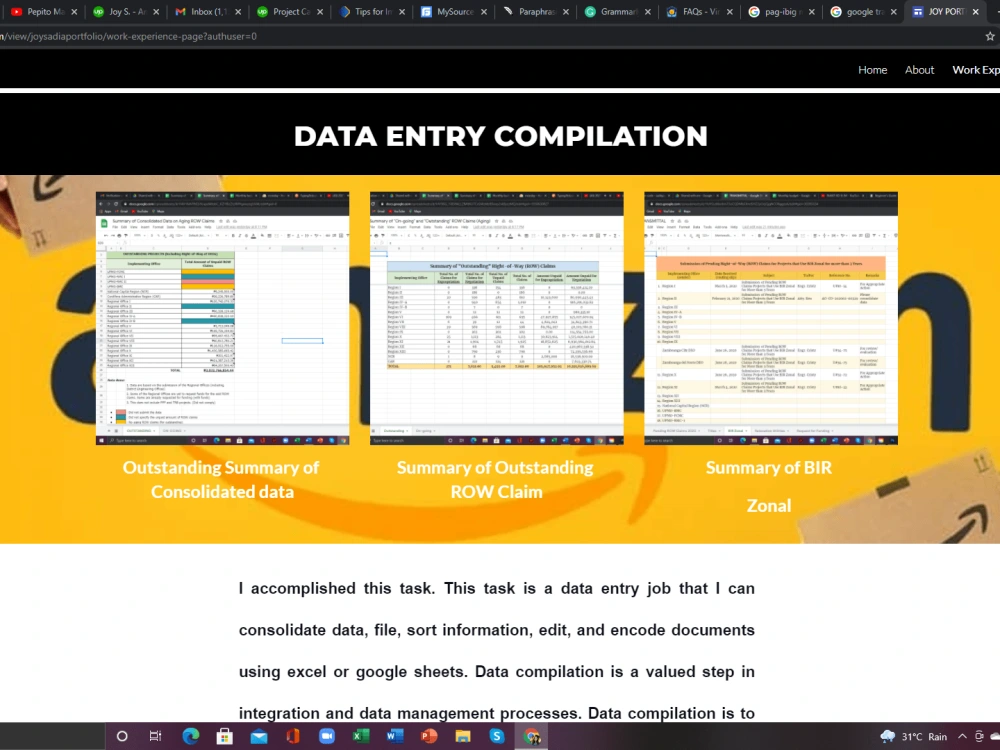
Task: Close the MySource tab
Action: click(x=483, y=11)
